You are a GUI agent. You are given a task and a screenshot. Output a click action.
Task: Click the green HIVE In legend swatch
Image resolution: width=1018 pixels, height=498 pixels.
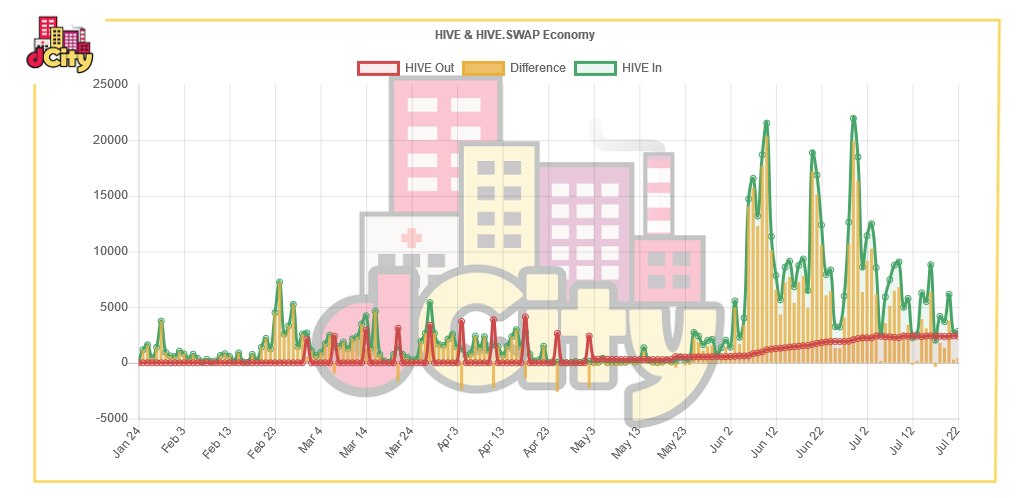[x=595, y=68]
